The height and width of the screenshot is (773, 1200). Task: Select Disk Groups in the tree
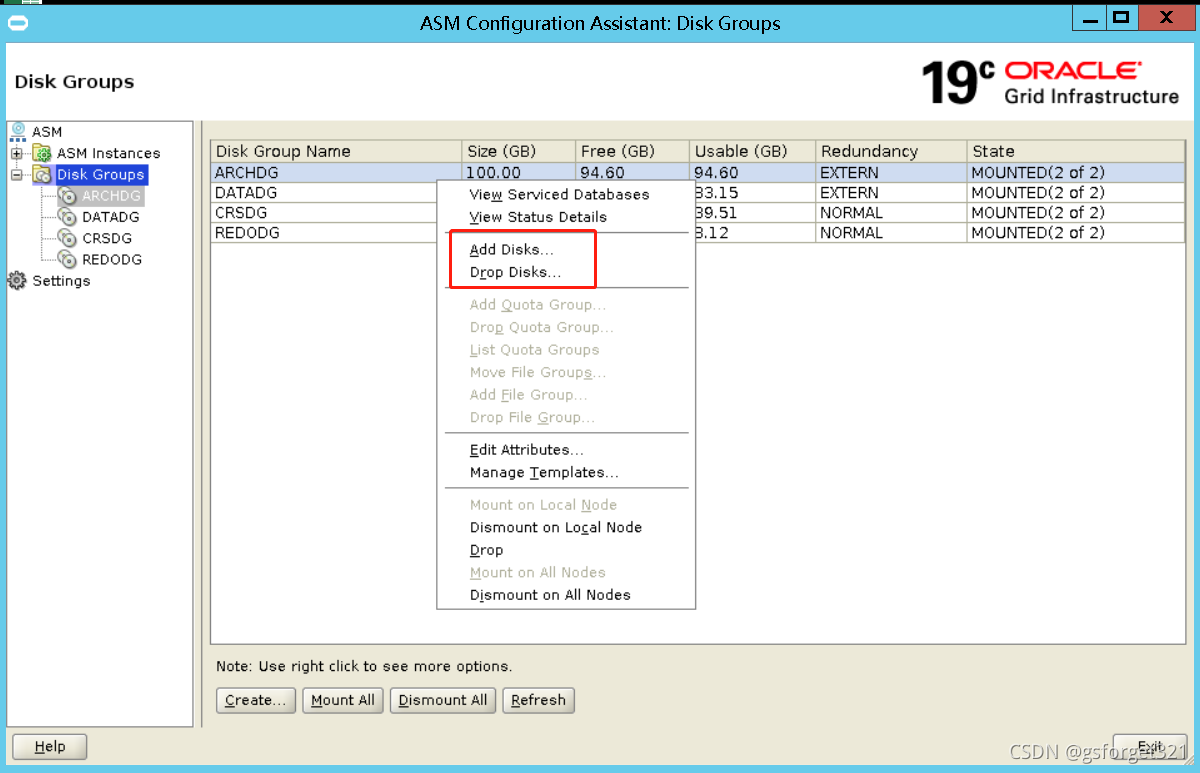(100, 175)
